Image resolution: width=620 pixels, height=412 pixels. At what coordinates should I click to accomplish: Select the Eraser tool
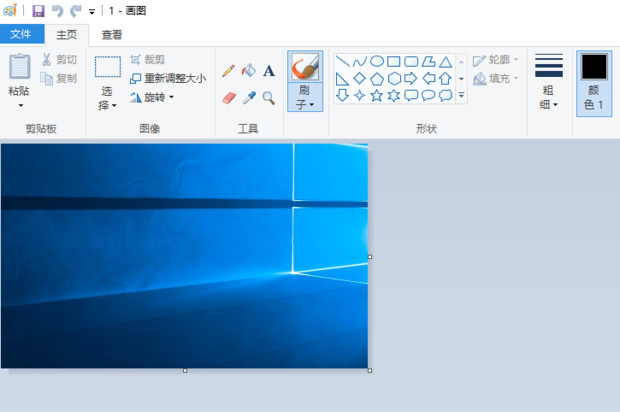pos(229,98)
